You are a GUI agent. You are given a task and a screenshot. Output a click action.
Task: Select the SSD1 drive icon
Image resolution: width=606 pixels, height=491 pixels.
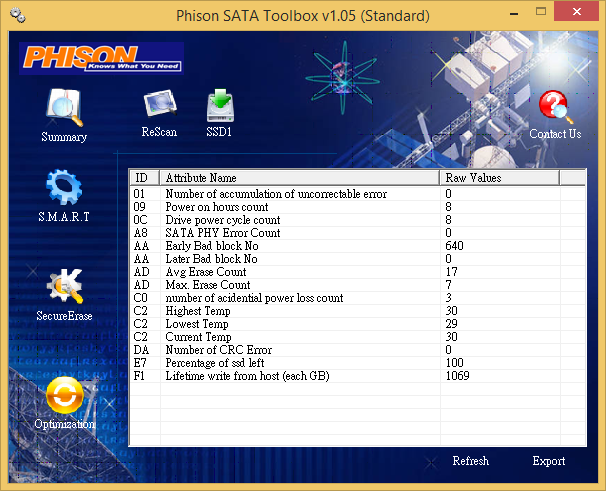220,106
